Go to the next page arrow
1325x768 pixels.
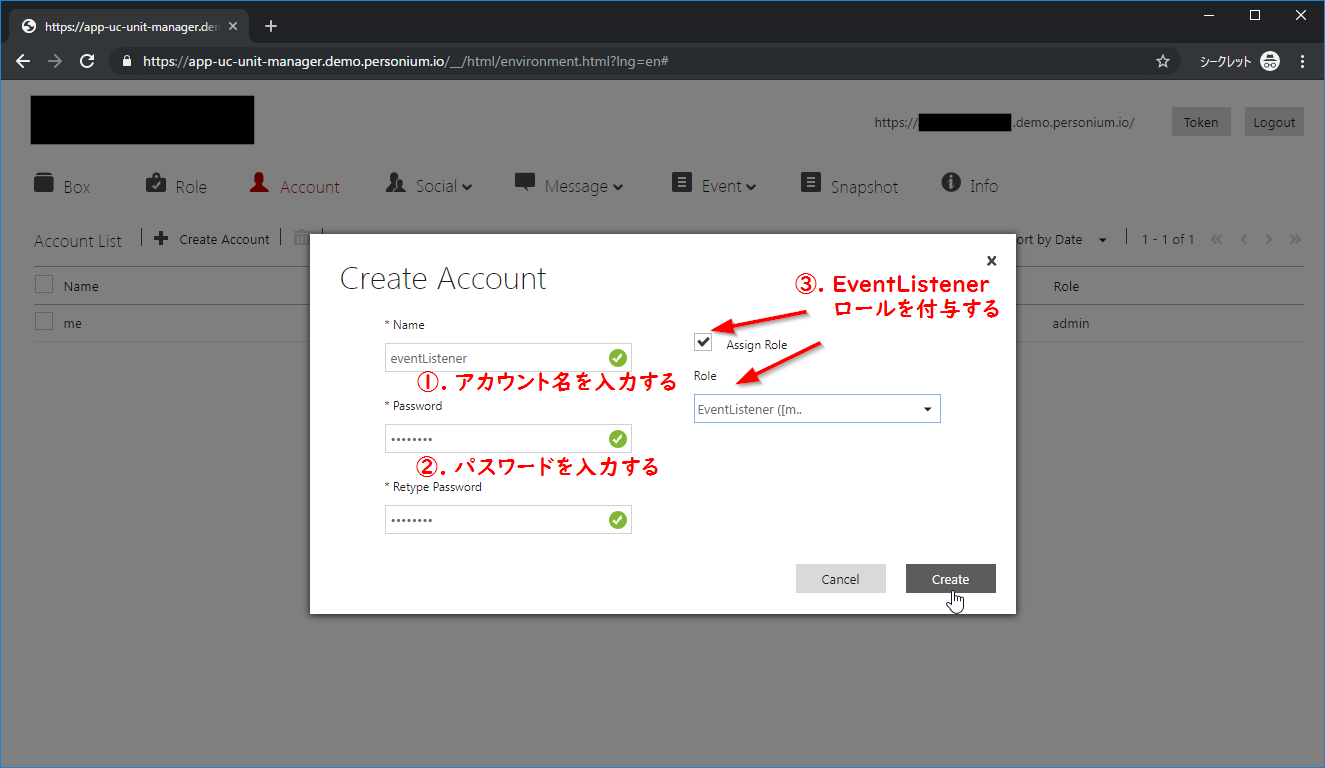point(1269,239)
